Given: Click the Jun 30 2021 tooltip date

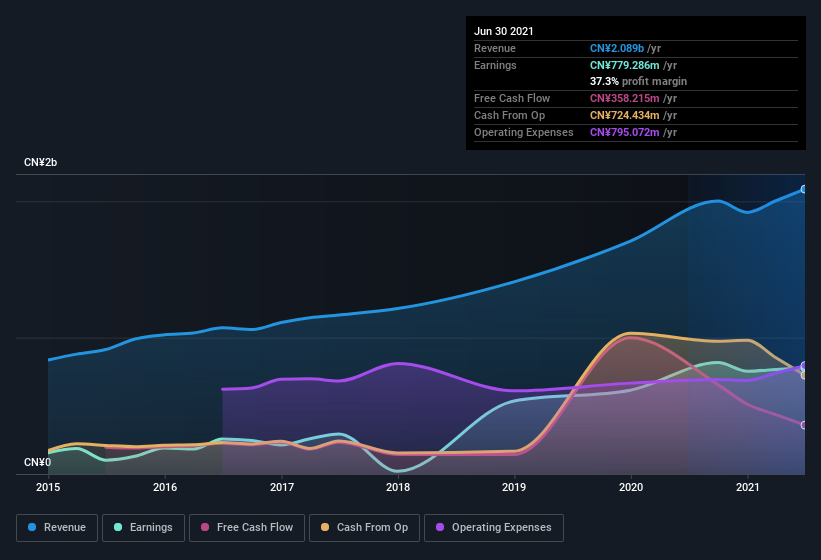Looking at the screenshot, I should click(504, 31).
